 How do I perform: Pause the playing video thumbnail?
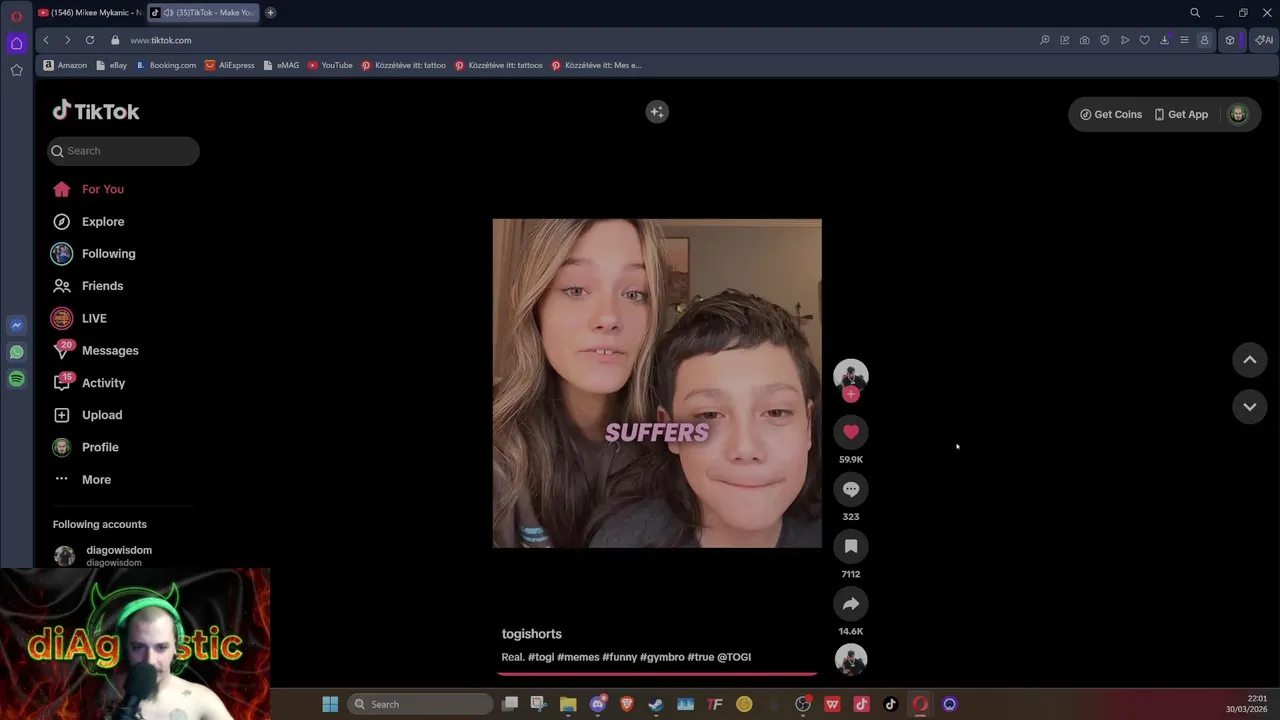tap(657, 383)
